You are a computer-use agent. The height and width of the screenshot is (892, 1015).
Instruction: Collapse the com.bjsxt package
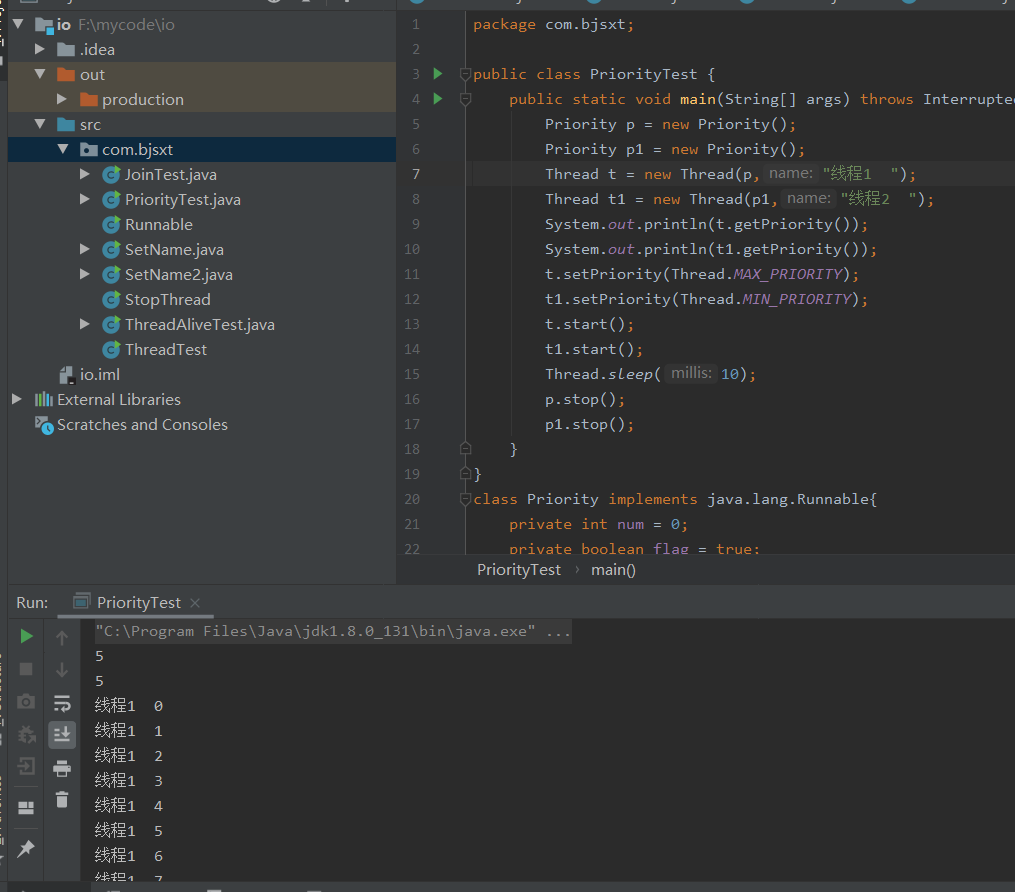(63, 150)
